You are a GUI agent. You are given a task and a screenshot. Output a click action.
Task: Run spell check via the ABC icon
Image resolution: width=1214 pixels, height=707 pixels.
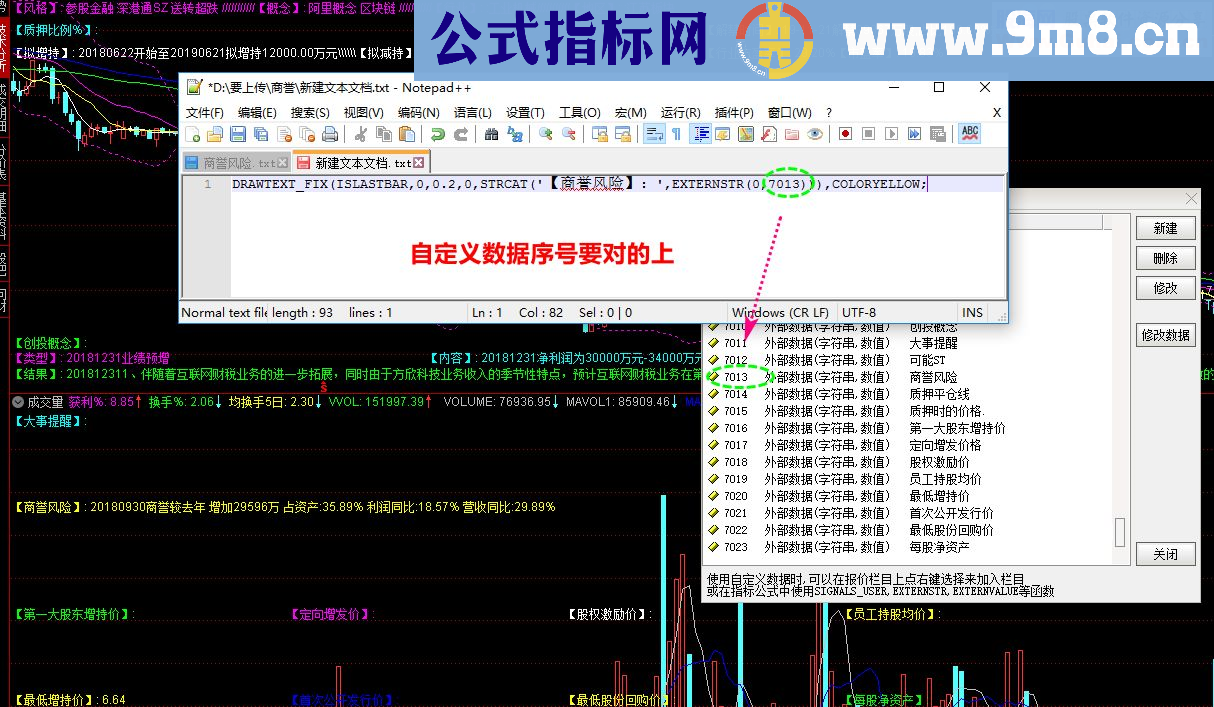(968, 134)
